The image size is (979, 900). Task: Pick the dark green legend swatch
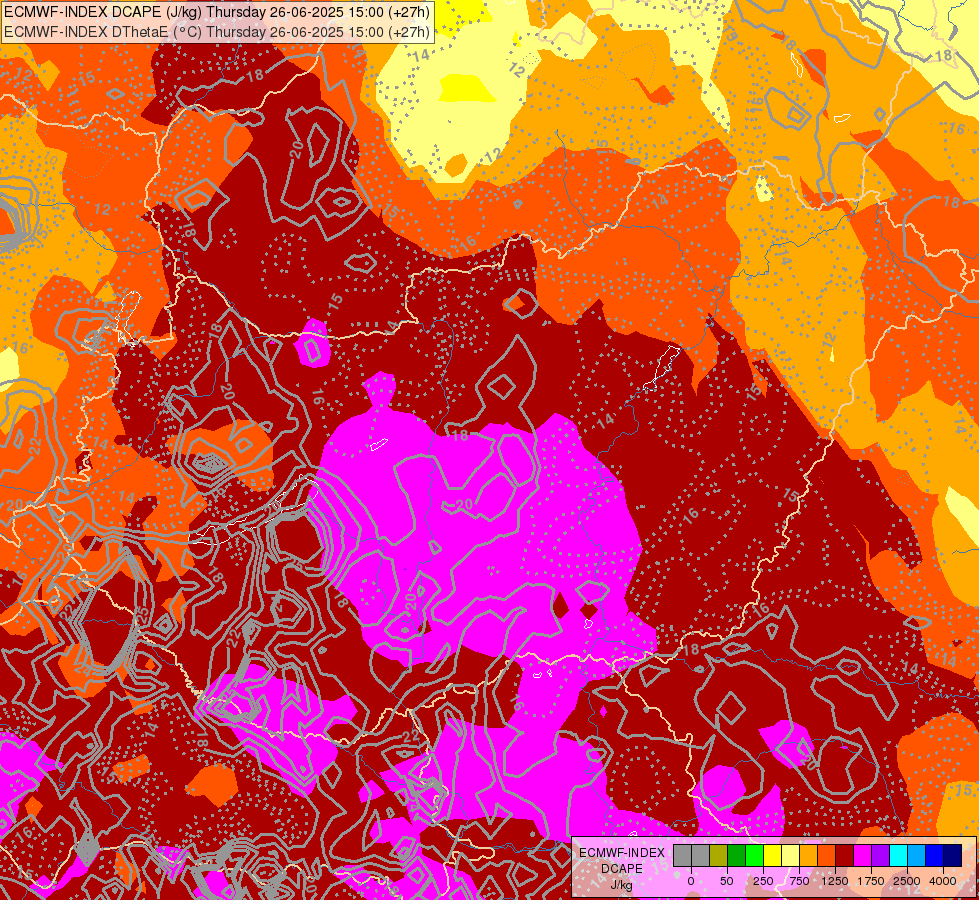click(x=736, y=855)
